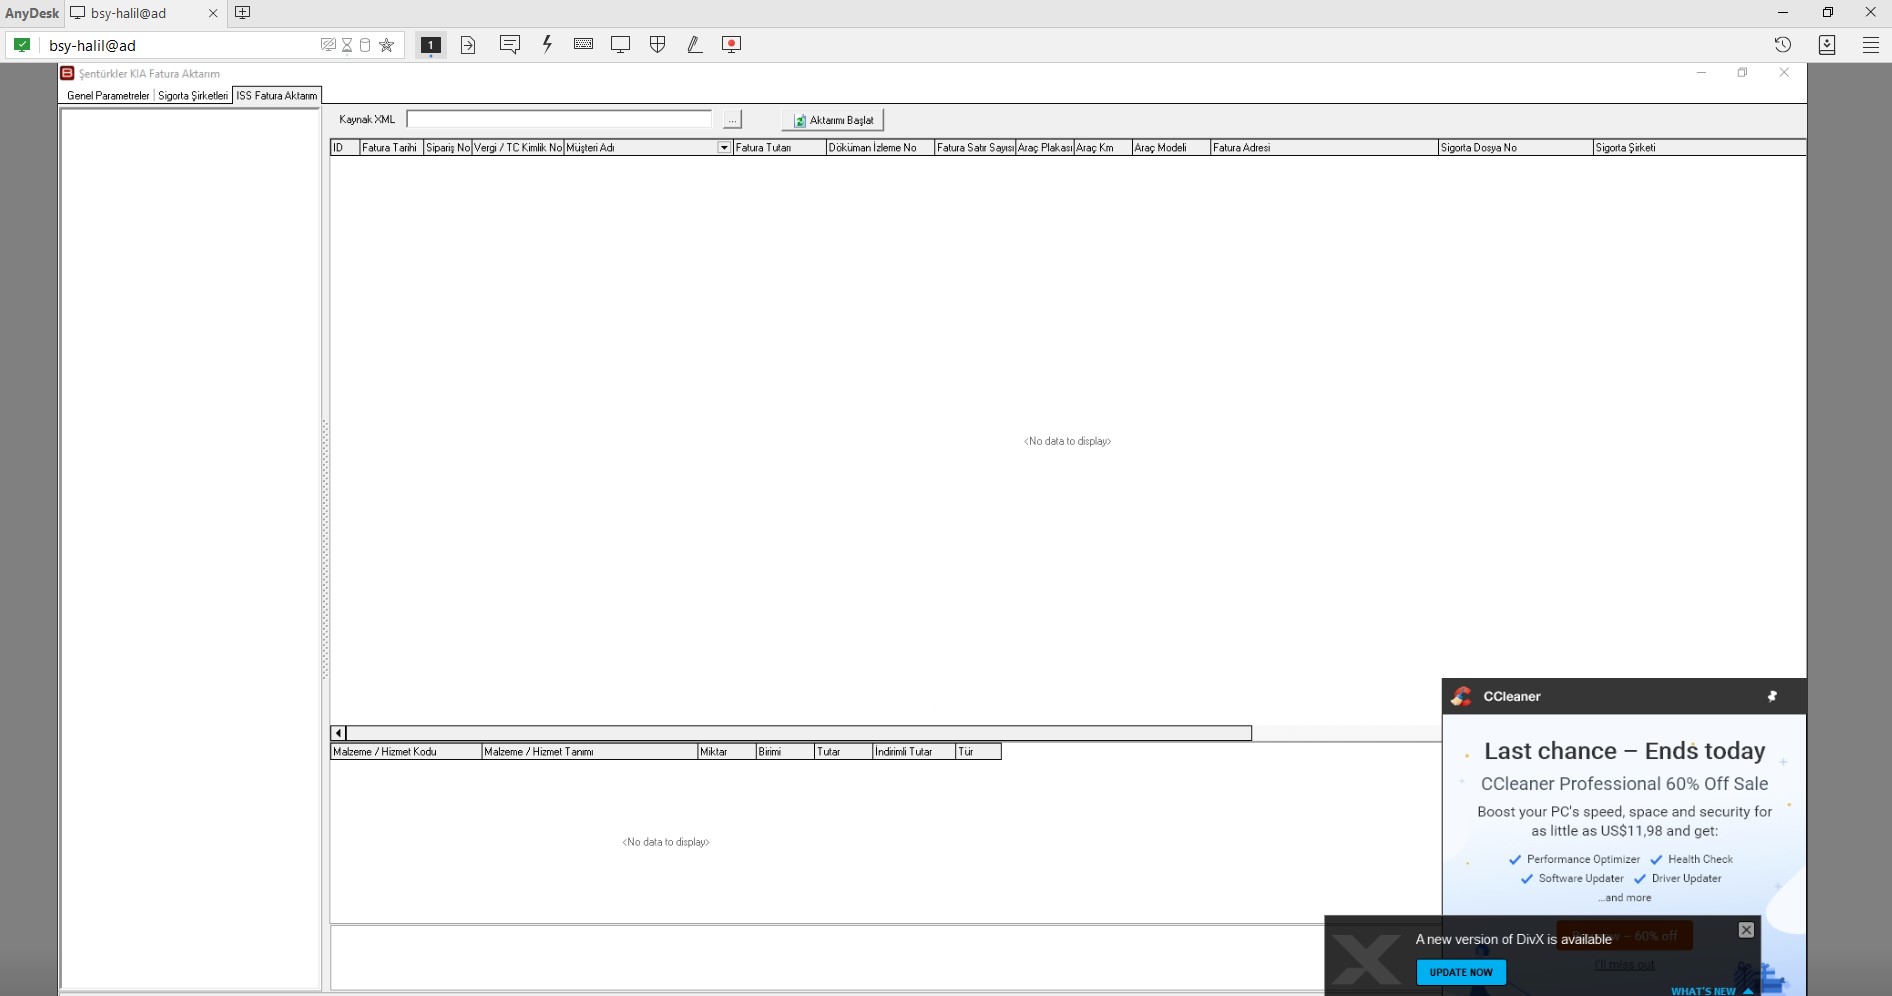Click the permissions shield icon
This screenshot has height=996, width=1892.
click(657, 44)
